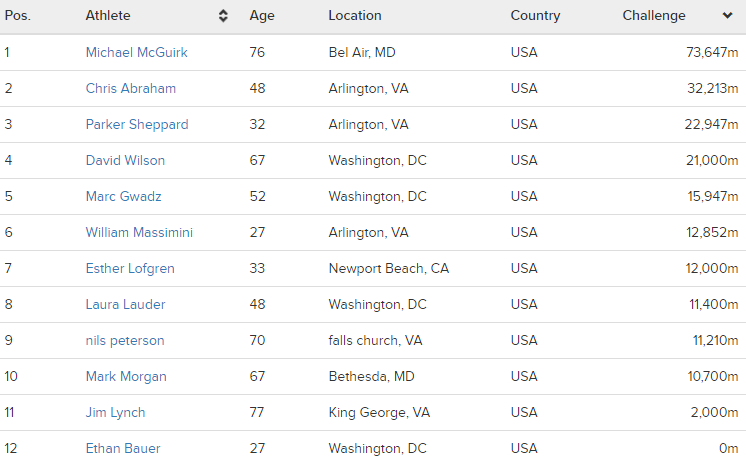Open Chris Abraham's profile link
Viewport: 746px width, 464px height.
click(x=130, y=88)
